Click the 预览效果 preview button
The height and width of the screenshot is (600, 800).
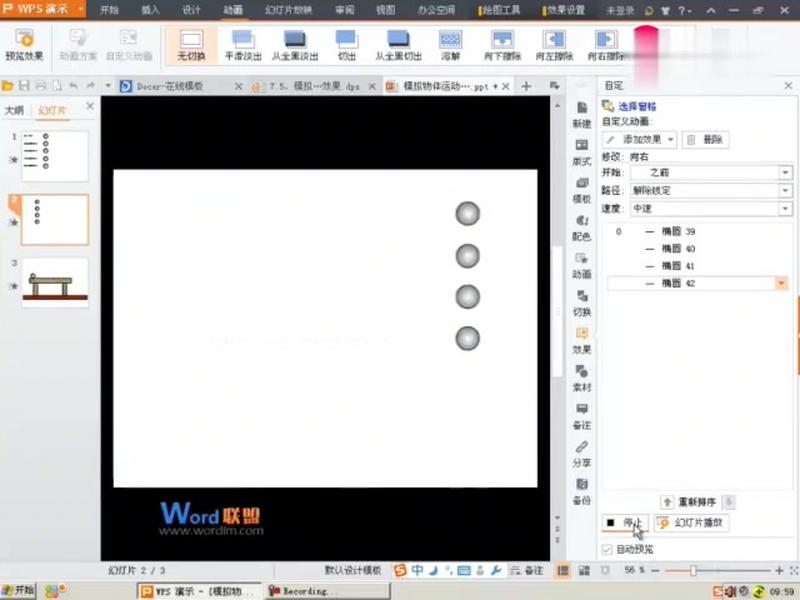25,45
